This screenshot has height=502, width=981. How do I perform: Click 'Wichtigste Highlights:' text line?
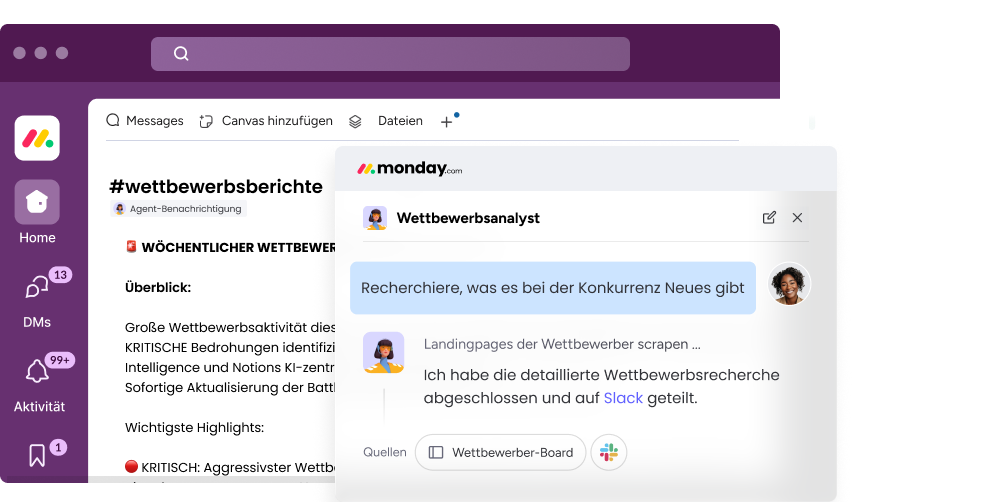tap(194, 428)
